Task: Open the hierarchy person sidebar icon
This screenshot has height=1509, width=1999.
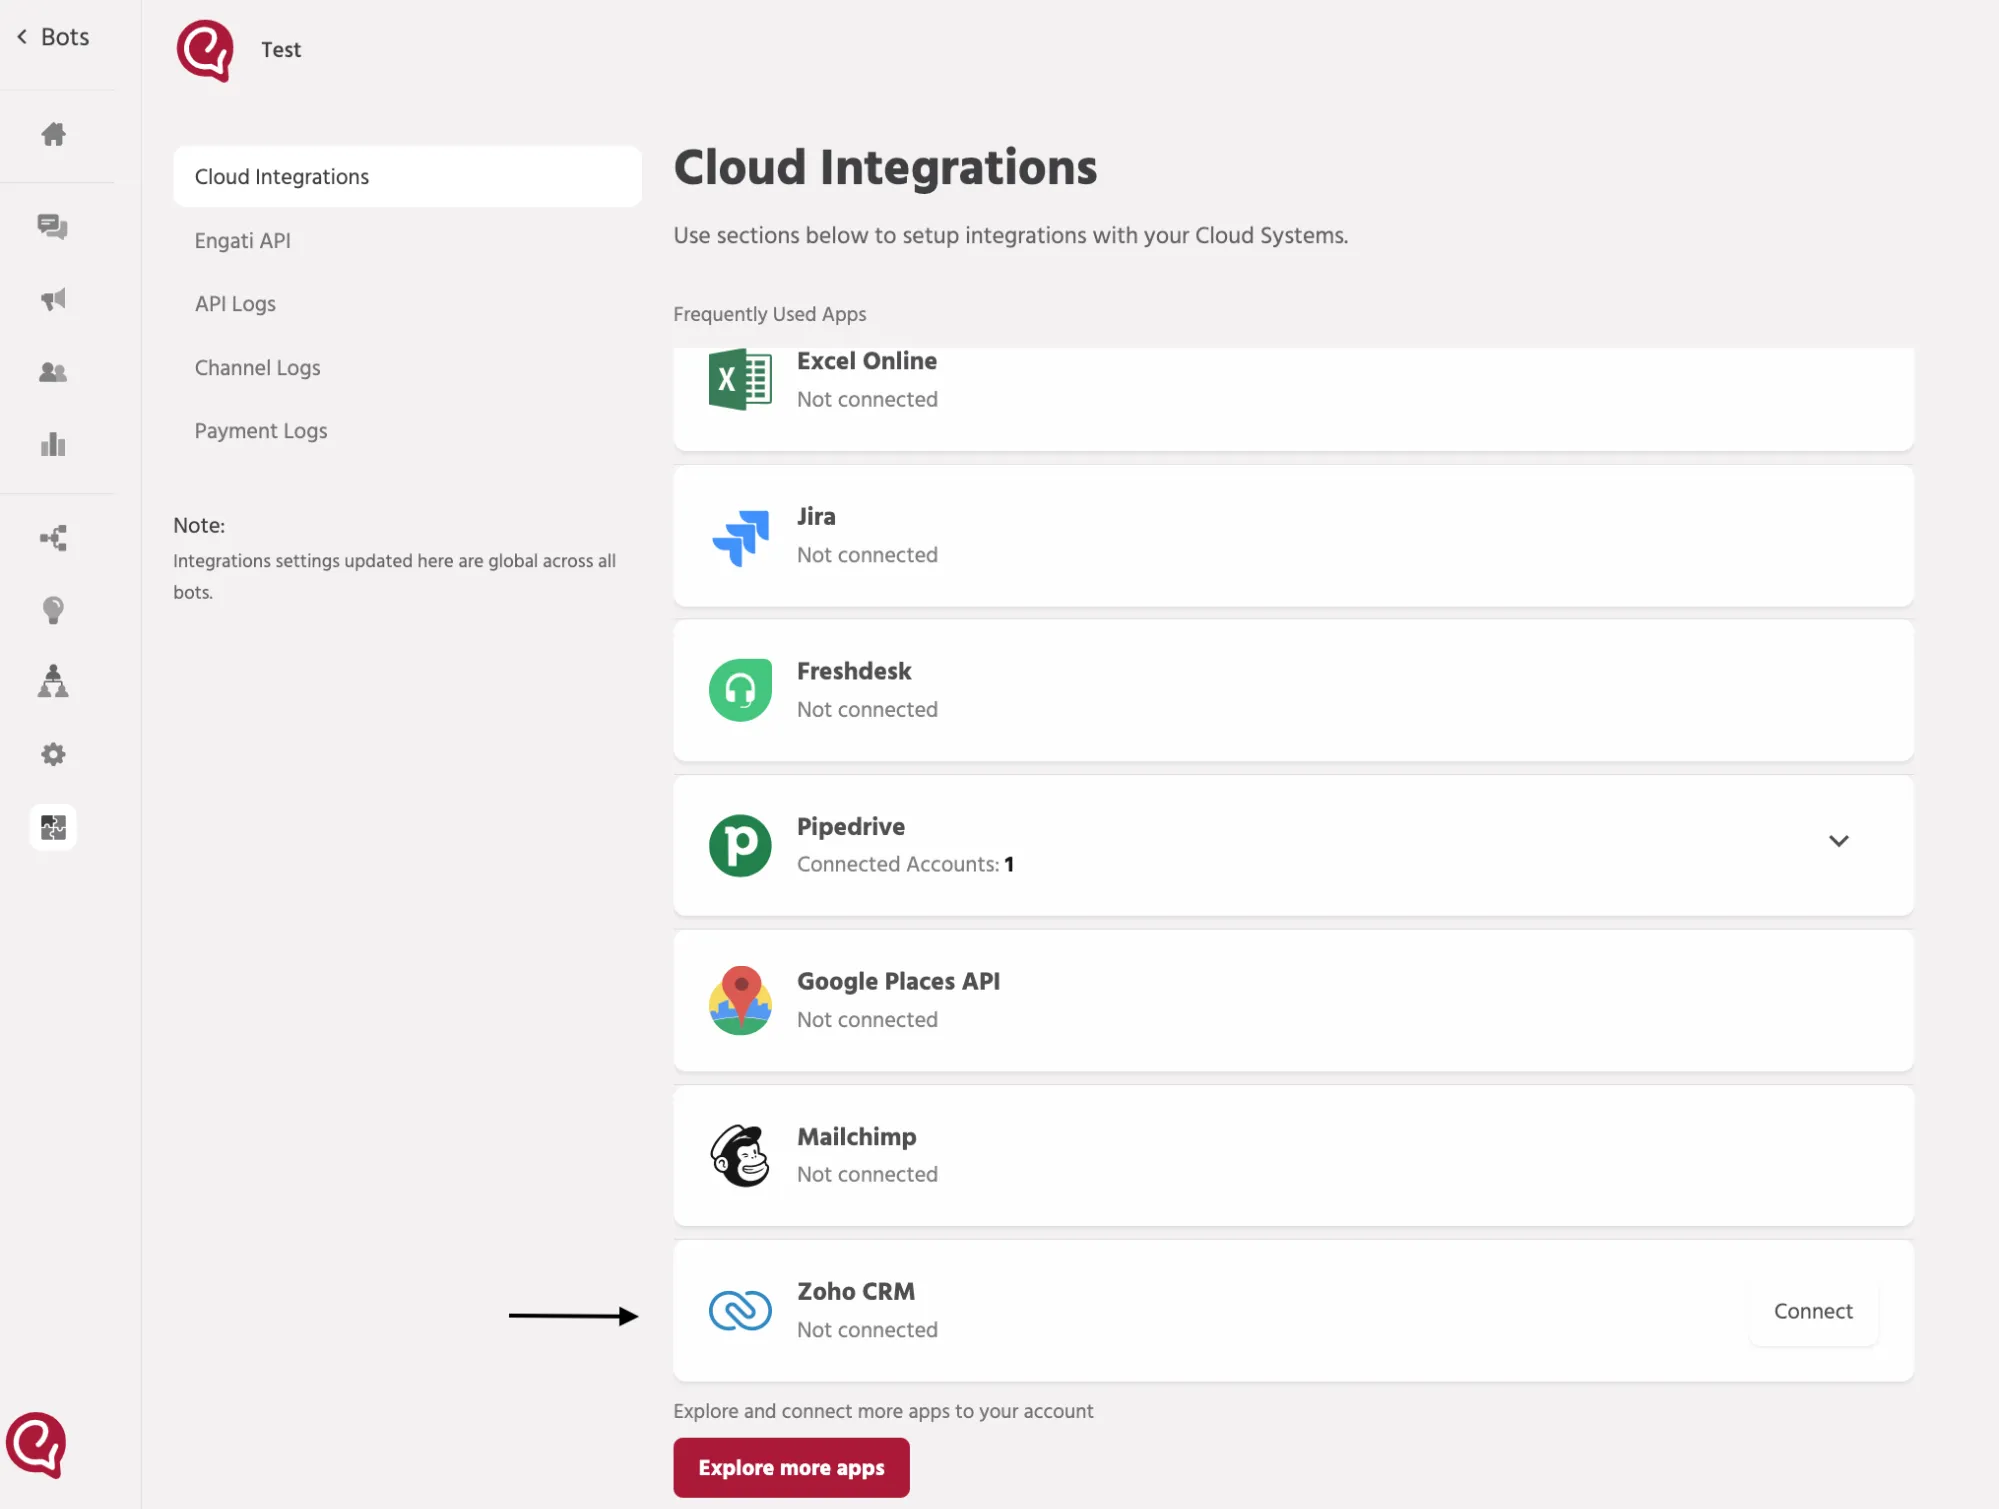Action: pyautogui.click(x=53, y=681)
